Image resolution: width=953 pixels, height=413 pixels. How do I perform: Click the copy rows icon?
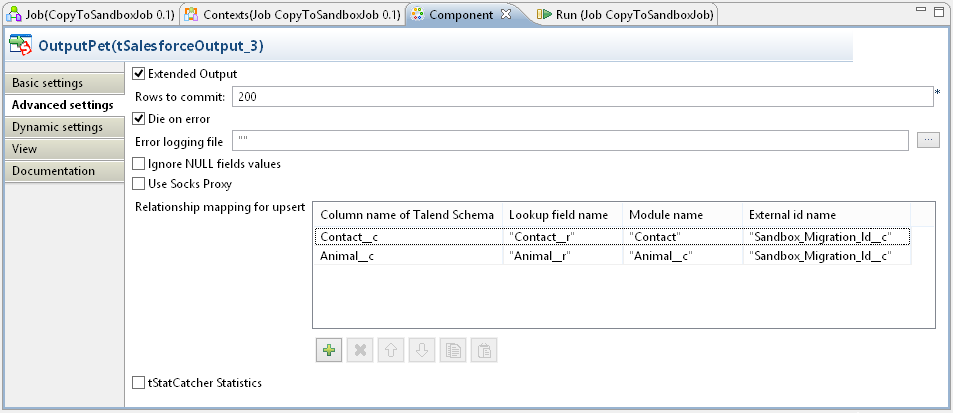pos(453,350)
